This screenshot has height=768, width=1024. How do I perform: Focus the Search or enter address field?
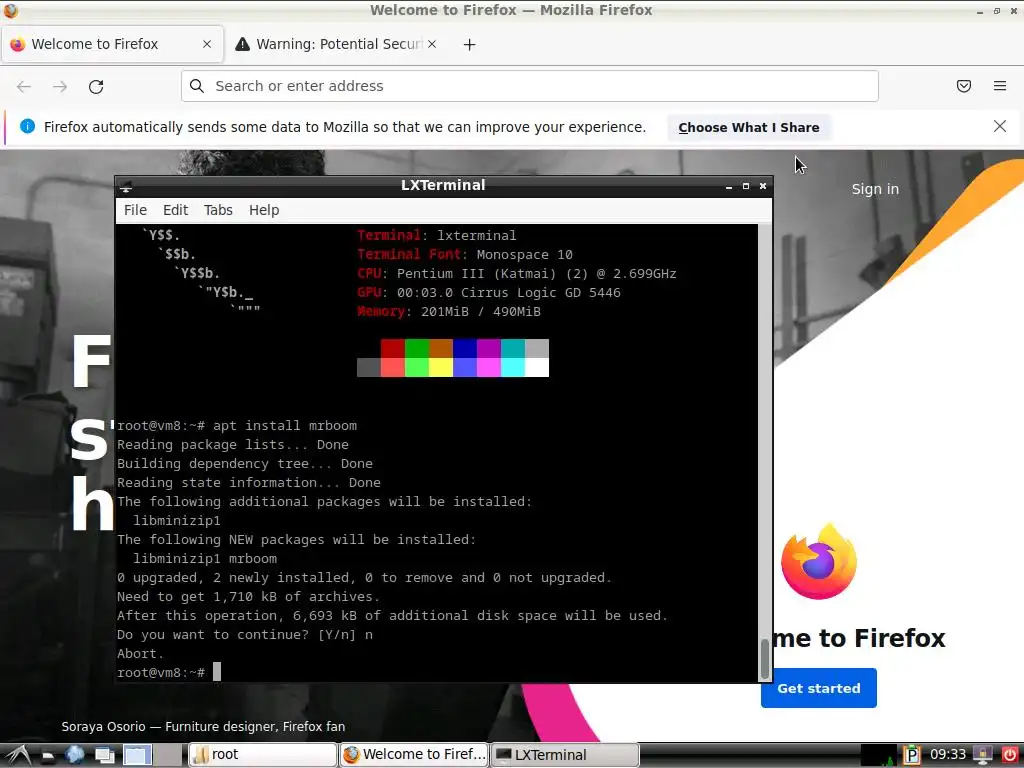point(530,86)
